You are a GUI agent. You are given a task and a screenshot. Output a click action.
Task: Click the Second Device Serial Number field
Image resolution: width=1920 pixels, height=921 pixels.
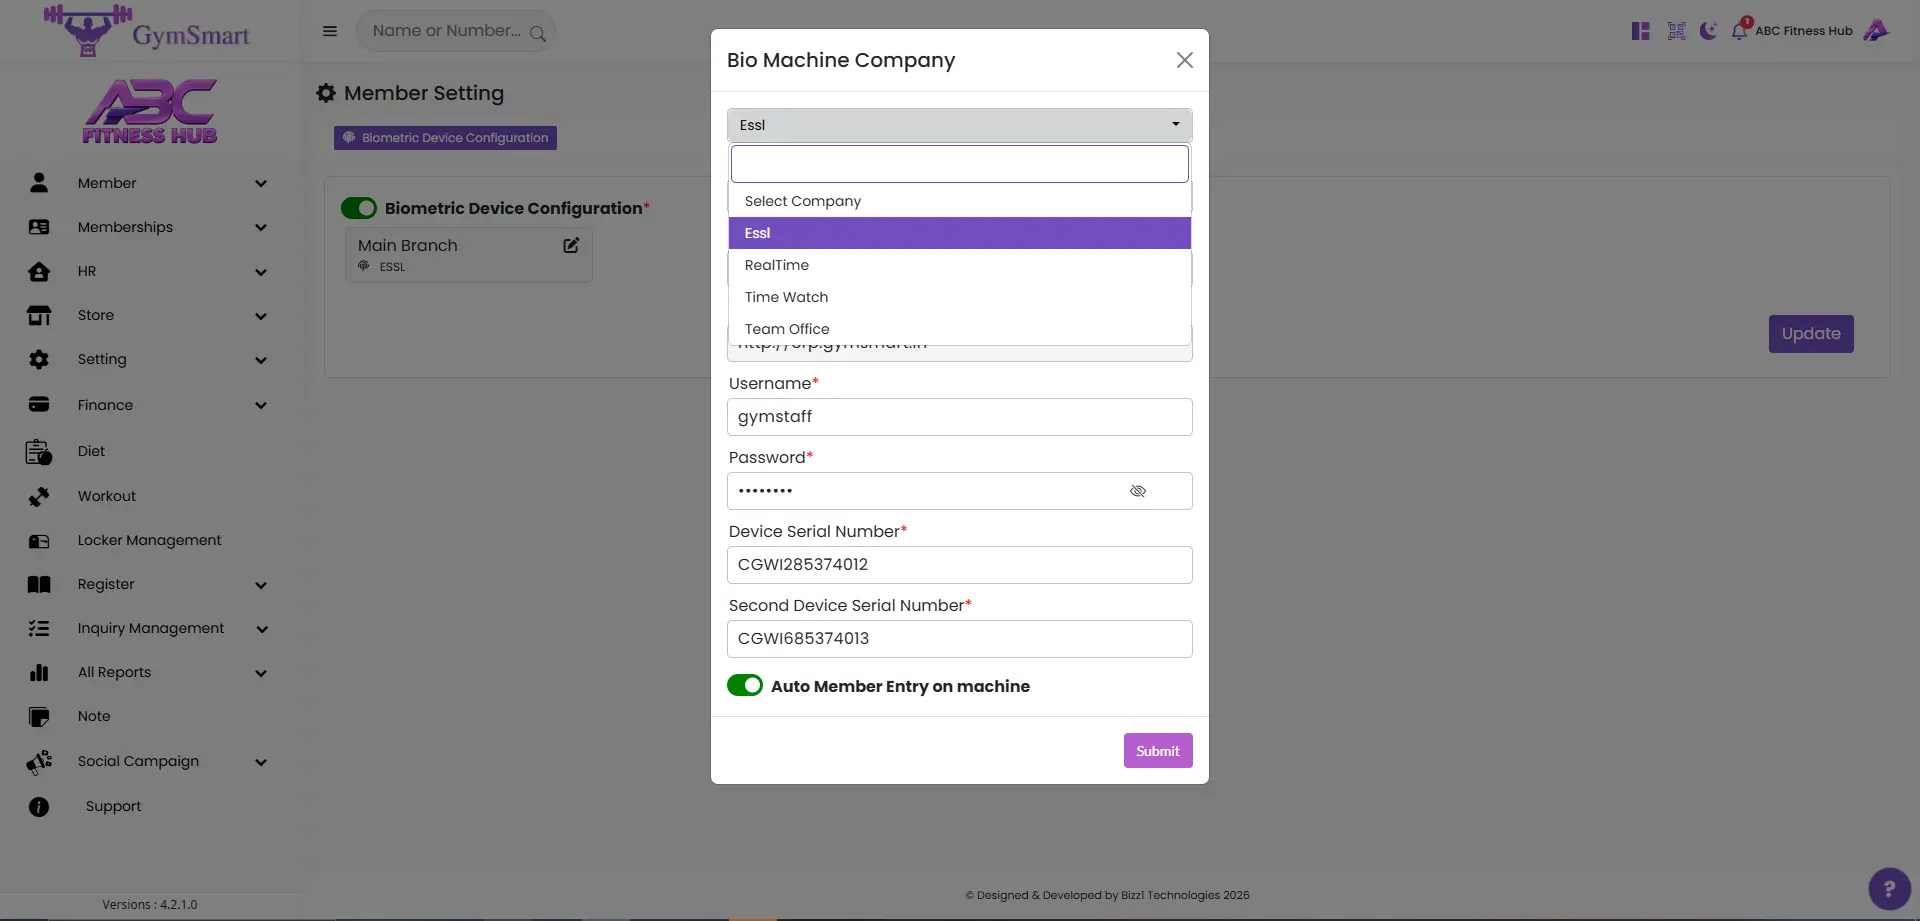960,639
